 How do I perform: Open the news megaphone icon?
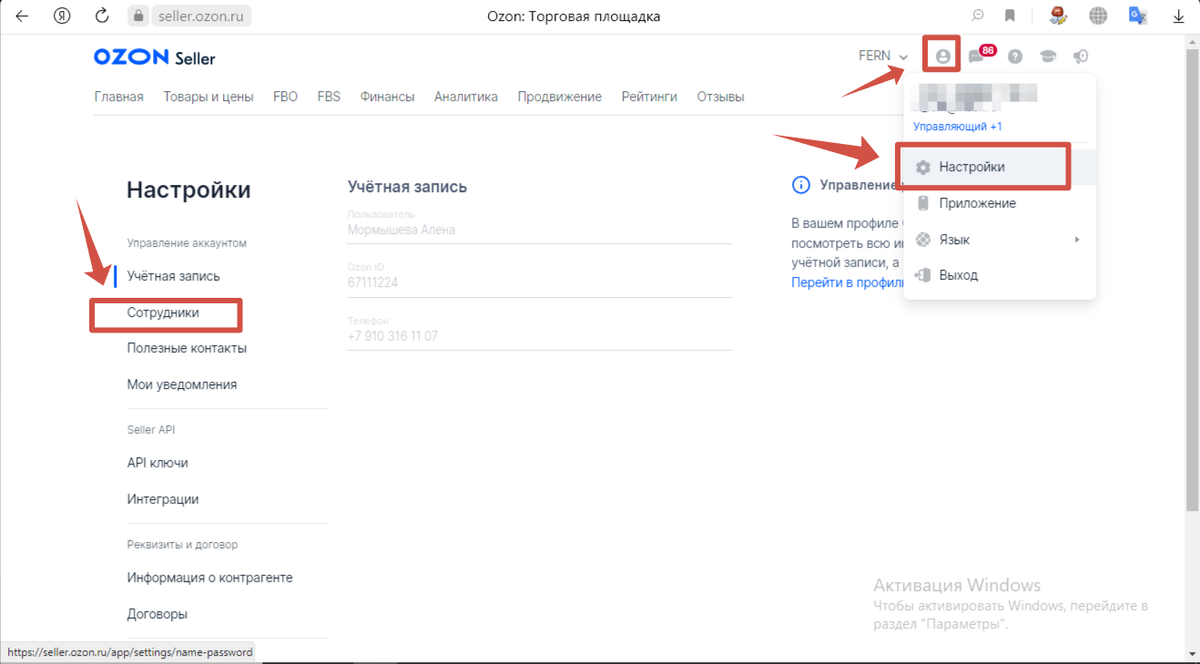pos(1080,57)
